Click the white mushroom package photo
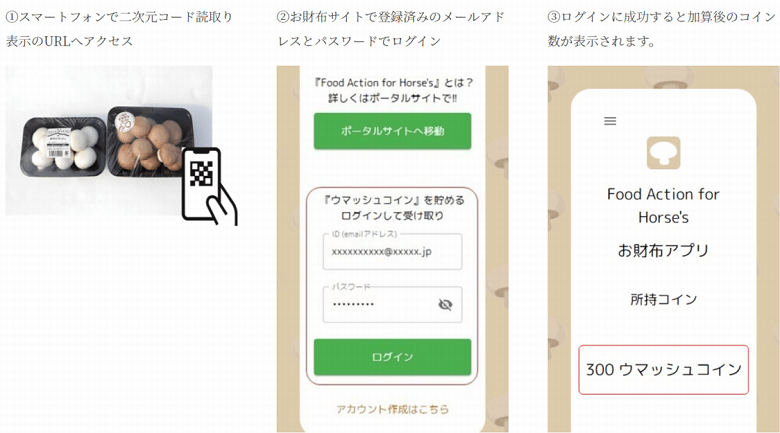Viewport: 780px width, 433px height. pyautogui.click(x=63, y=148)
